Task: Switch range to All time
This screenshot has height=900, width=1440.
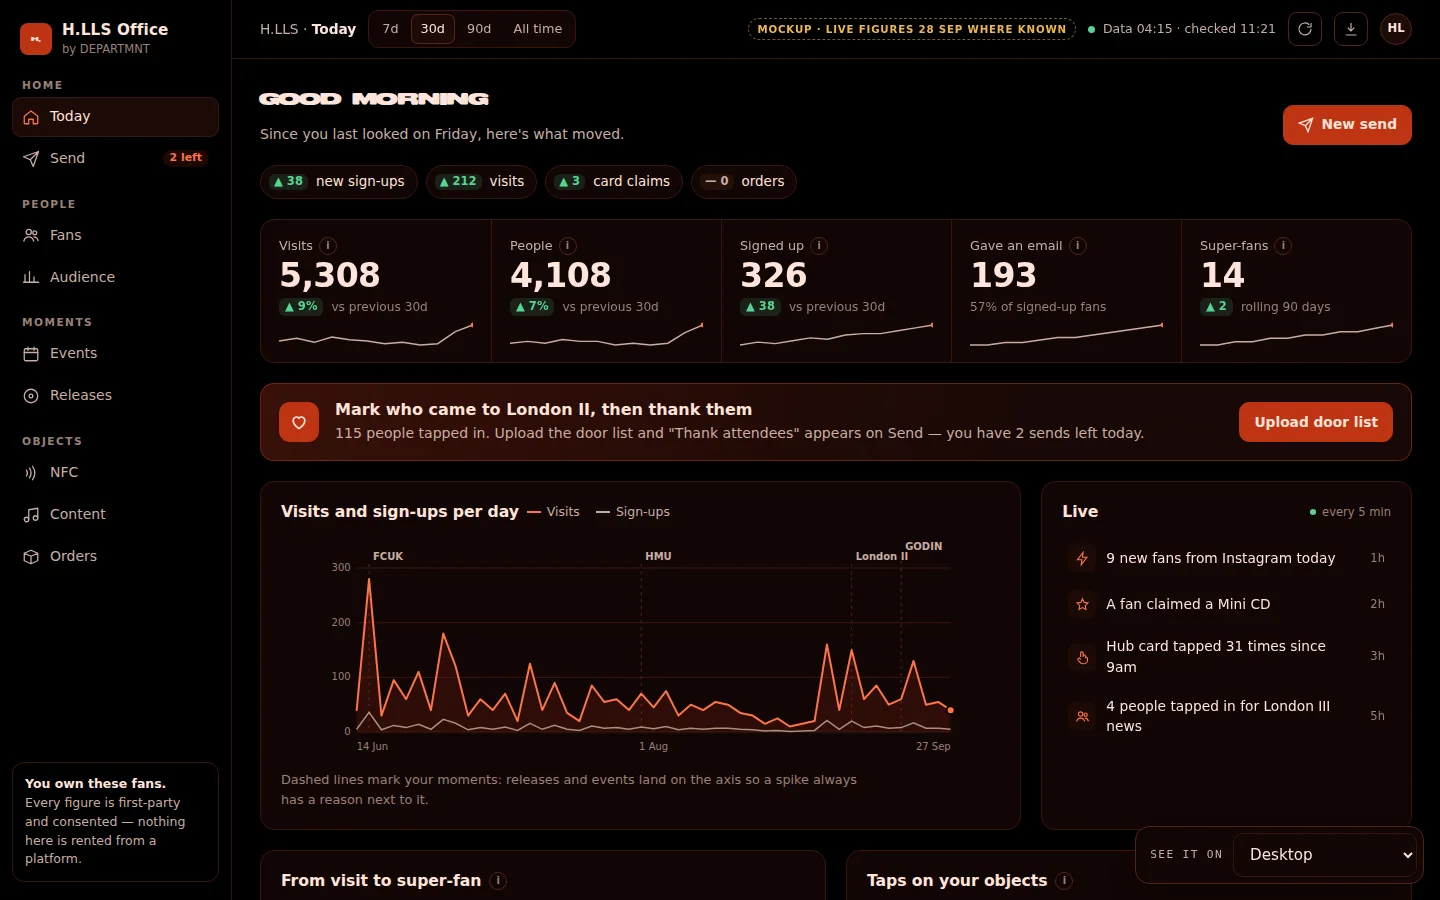Action: (x=537, y=29)
